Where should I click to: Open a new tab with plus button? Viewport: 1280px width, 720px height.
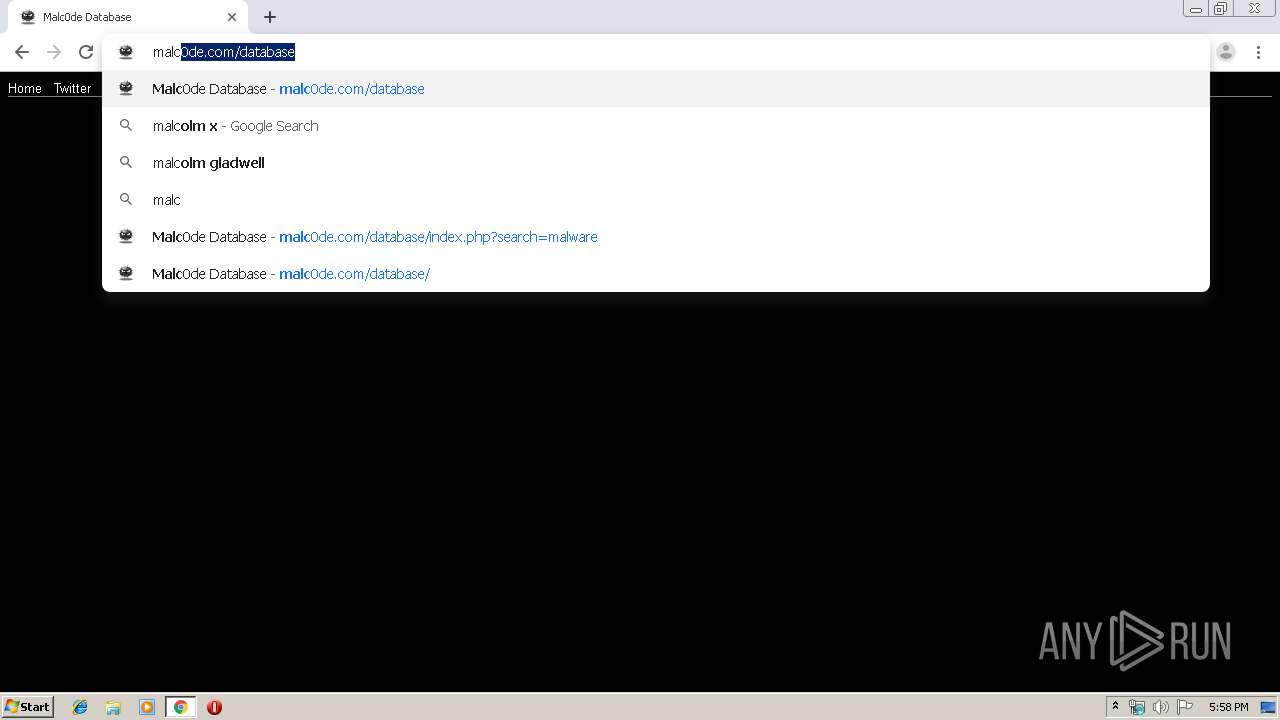(270, 17)
